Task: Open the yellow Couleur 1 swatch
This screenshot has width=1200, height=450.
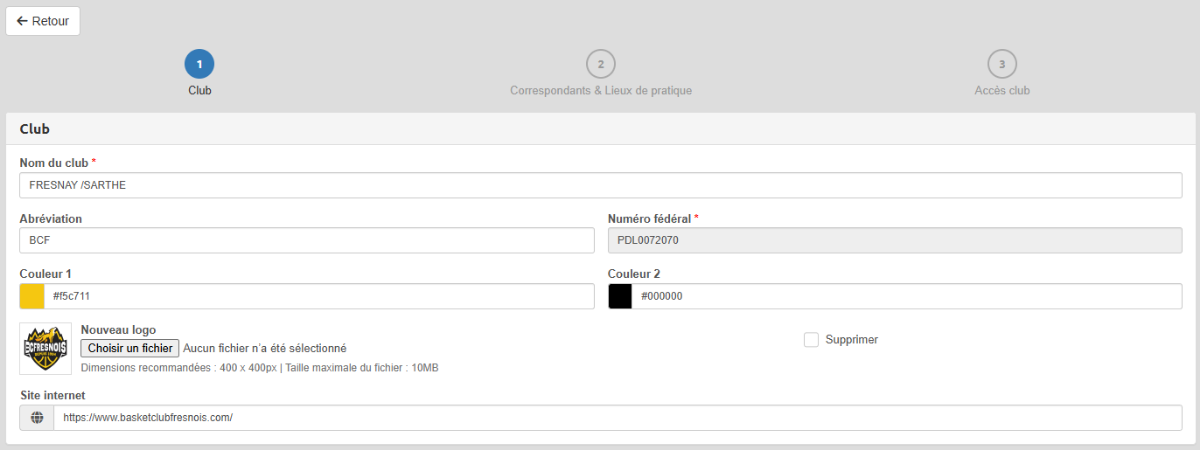Action: click(x=32, y=296)
